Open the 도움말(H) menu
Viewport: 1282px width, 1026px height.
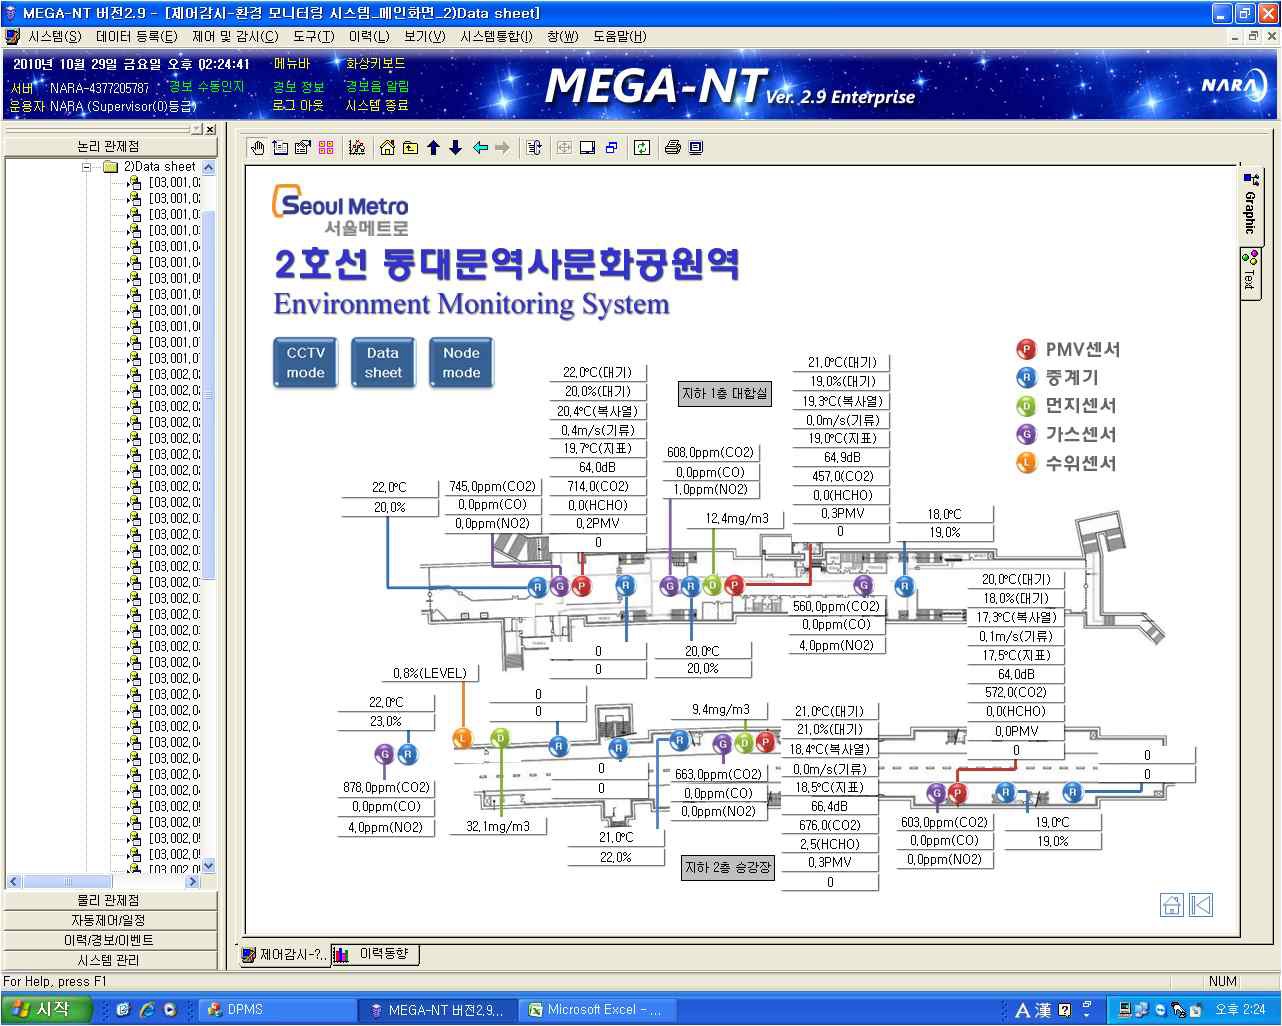click(x=620, y=36)
